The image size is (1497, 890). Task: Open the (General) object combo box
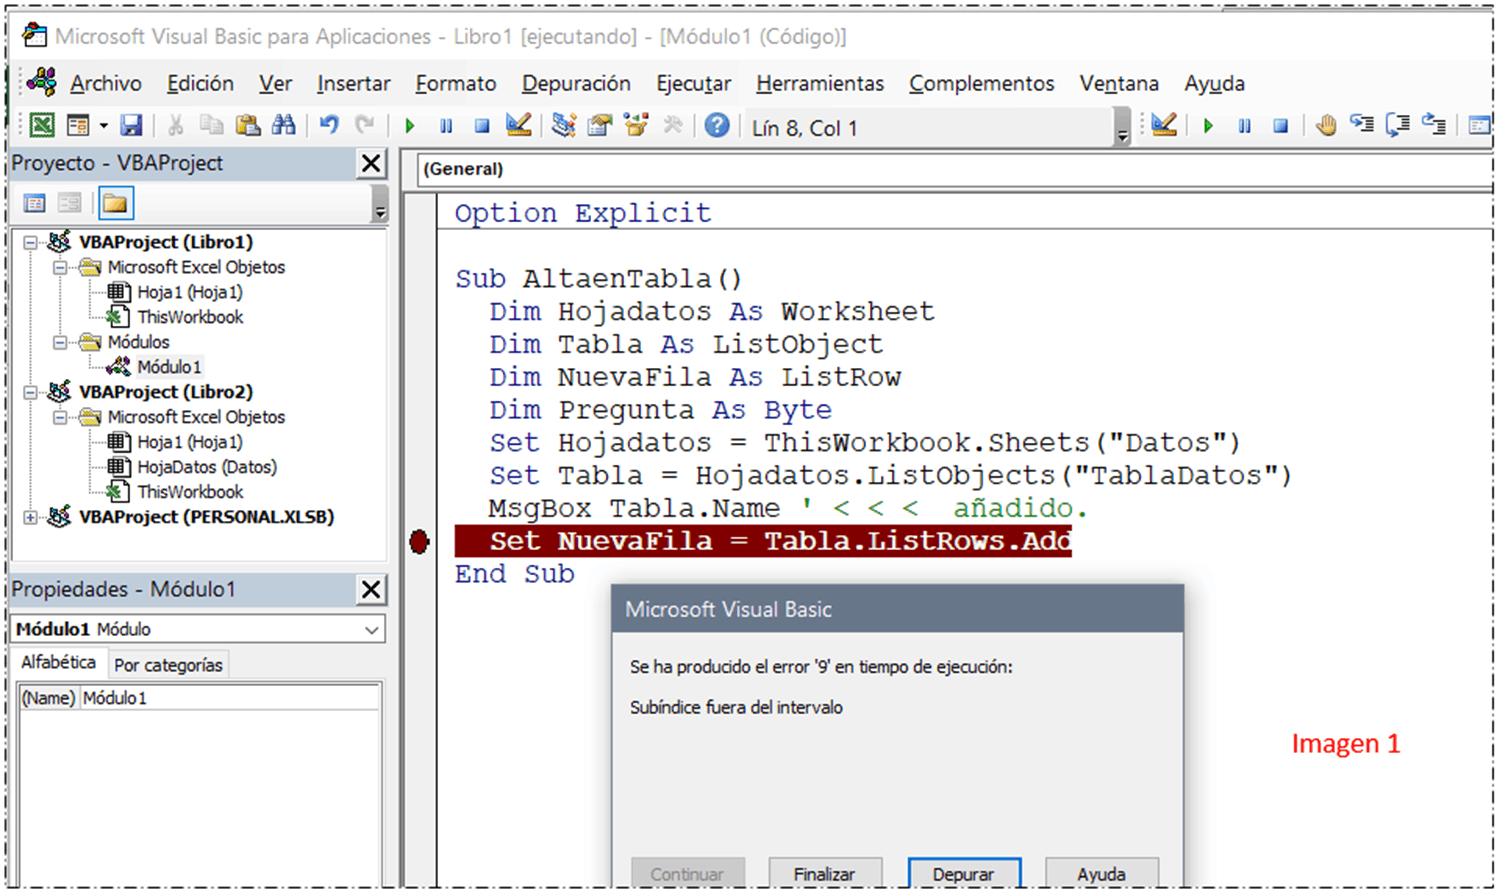(x=955, y=169)
